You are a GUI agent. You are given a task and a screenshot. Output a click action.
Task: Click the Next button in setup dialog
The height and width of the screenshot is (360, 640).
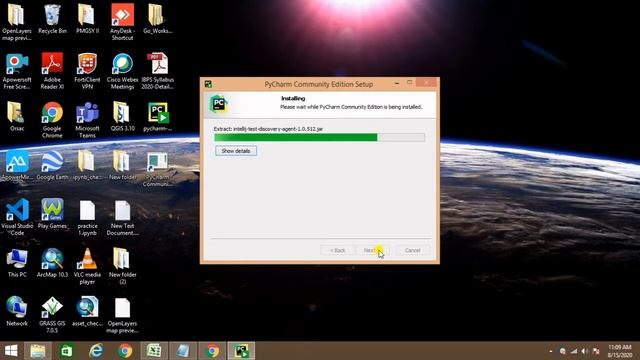[373, 250]
